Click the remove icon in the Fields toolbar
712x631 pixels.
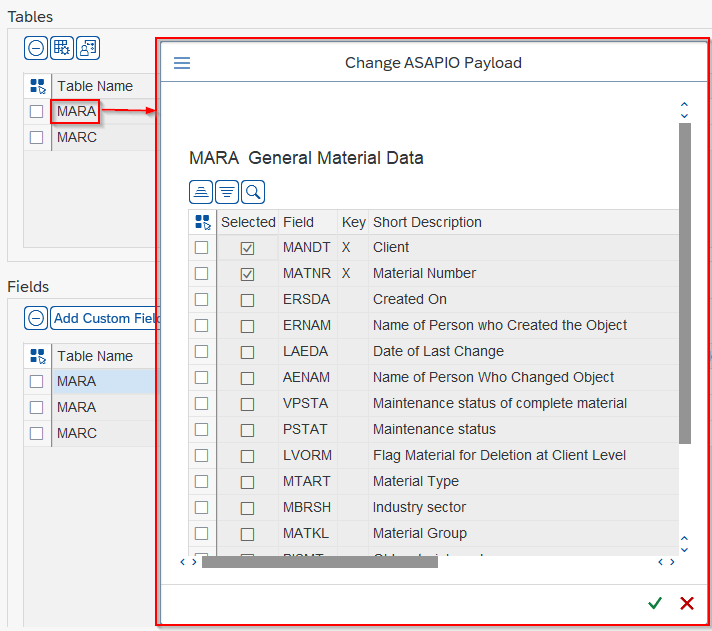36,318
